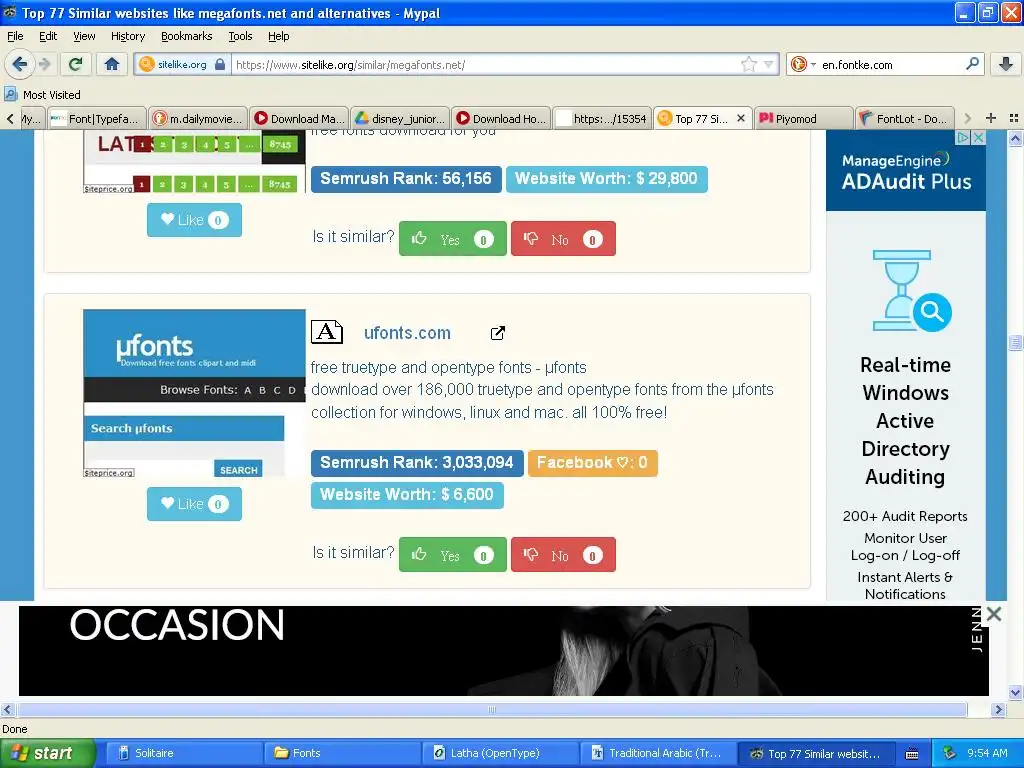Close the OCCASION banner ad with X
This screenshot has width=1024, height=768.
pyautogui.click(x=993, y=614)
